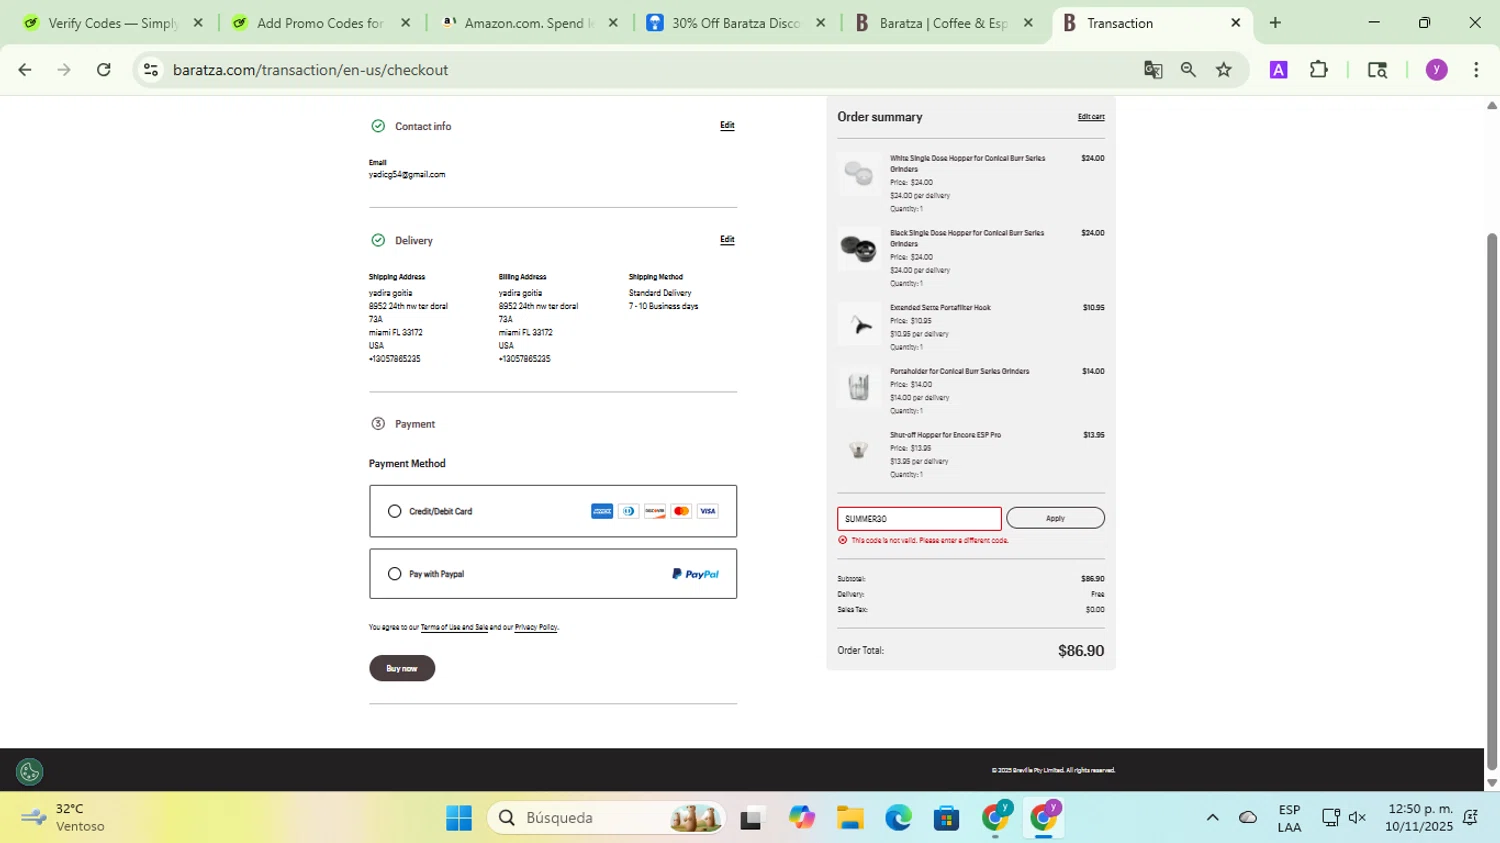Click the Black Single Dose Hopper thumbnail
The height and width of the screenshot is (843, 1500).
pyautogui.click(x=859, y=248)
